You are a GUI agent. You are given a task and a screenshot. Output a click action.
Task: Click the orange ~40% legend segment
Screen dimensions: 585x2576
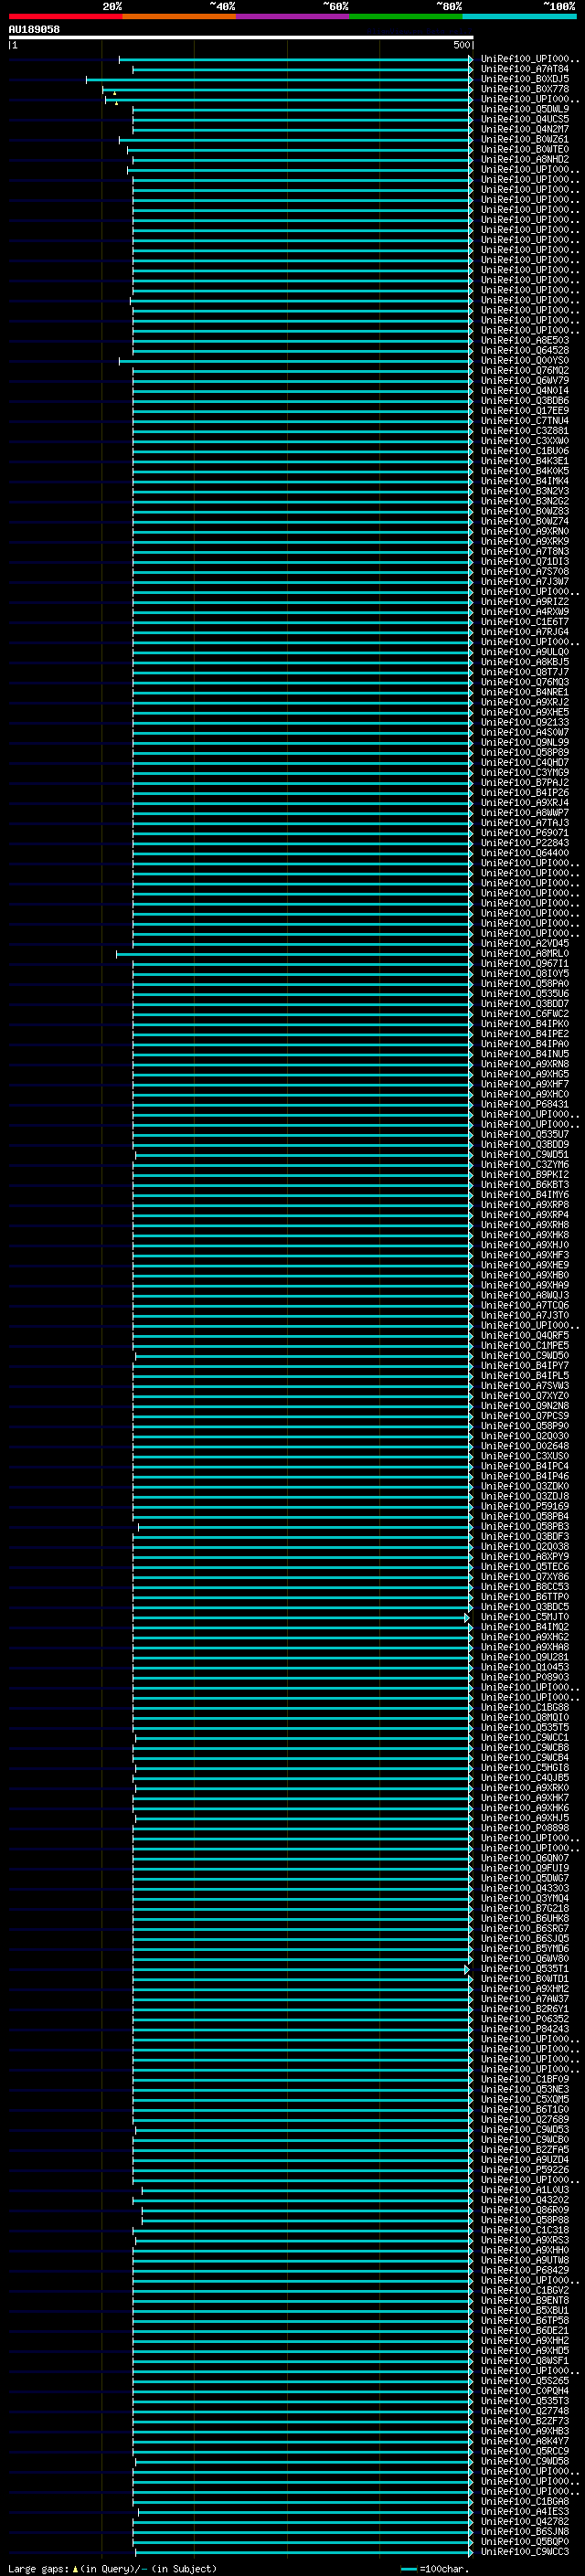(x=179, y=16)
